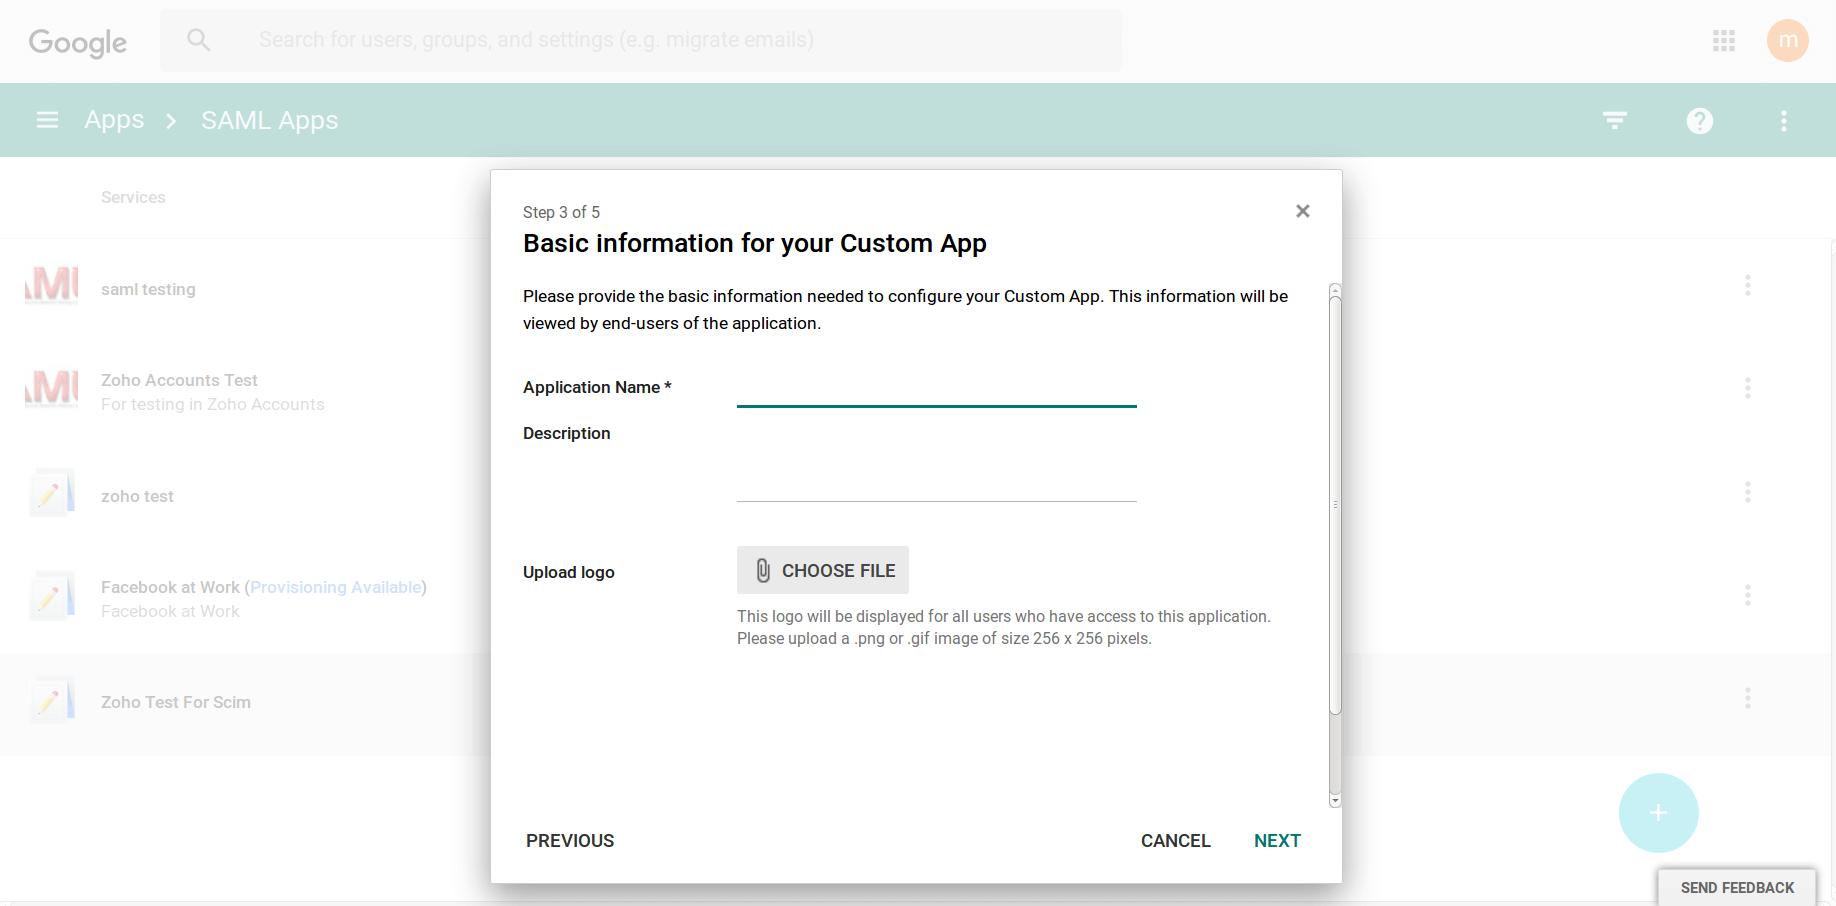Screen dimensions: 1836x906
Task: Open the Help icon in the green toolbar
Action: tap(1699, 120)
